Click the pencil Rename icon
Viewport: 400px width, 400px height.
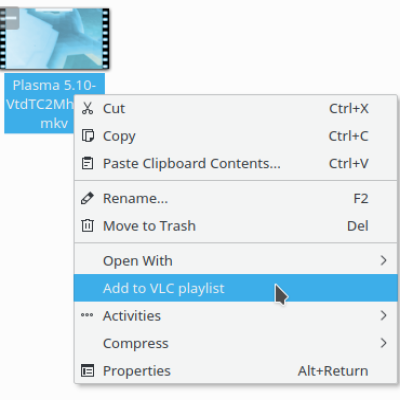click(87, 198)
